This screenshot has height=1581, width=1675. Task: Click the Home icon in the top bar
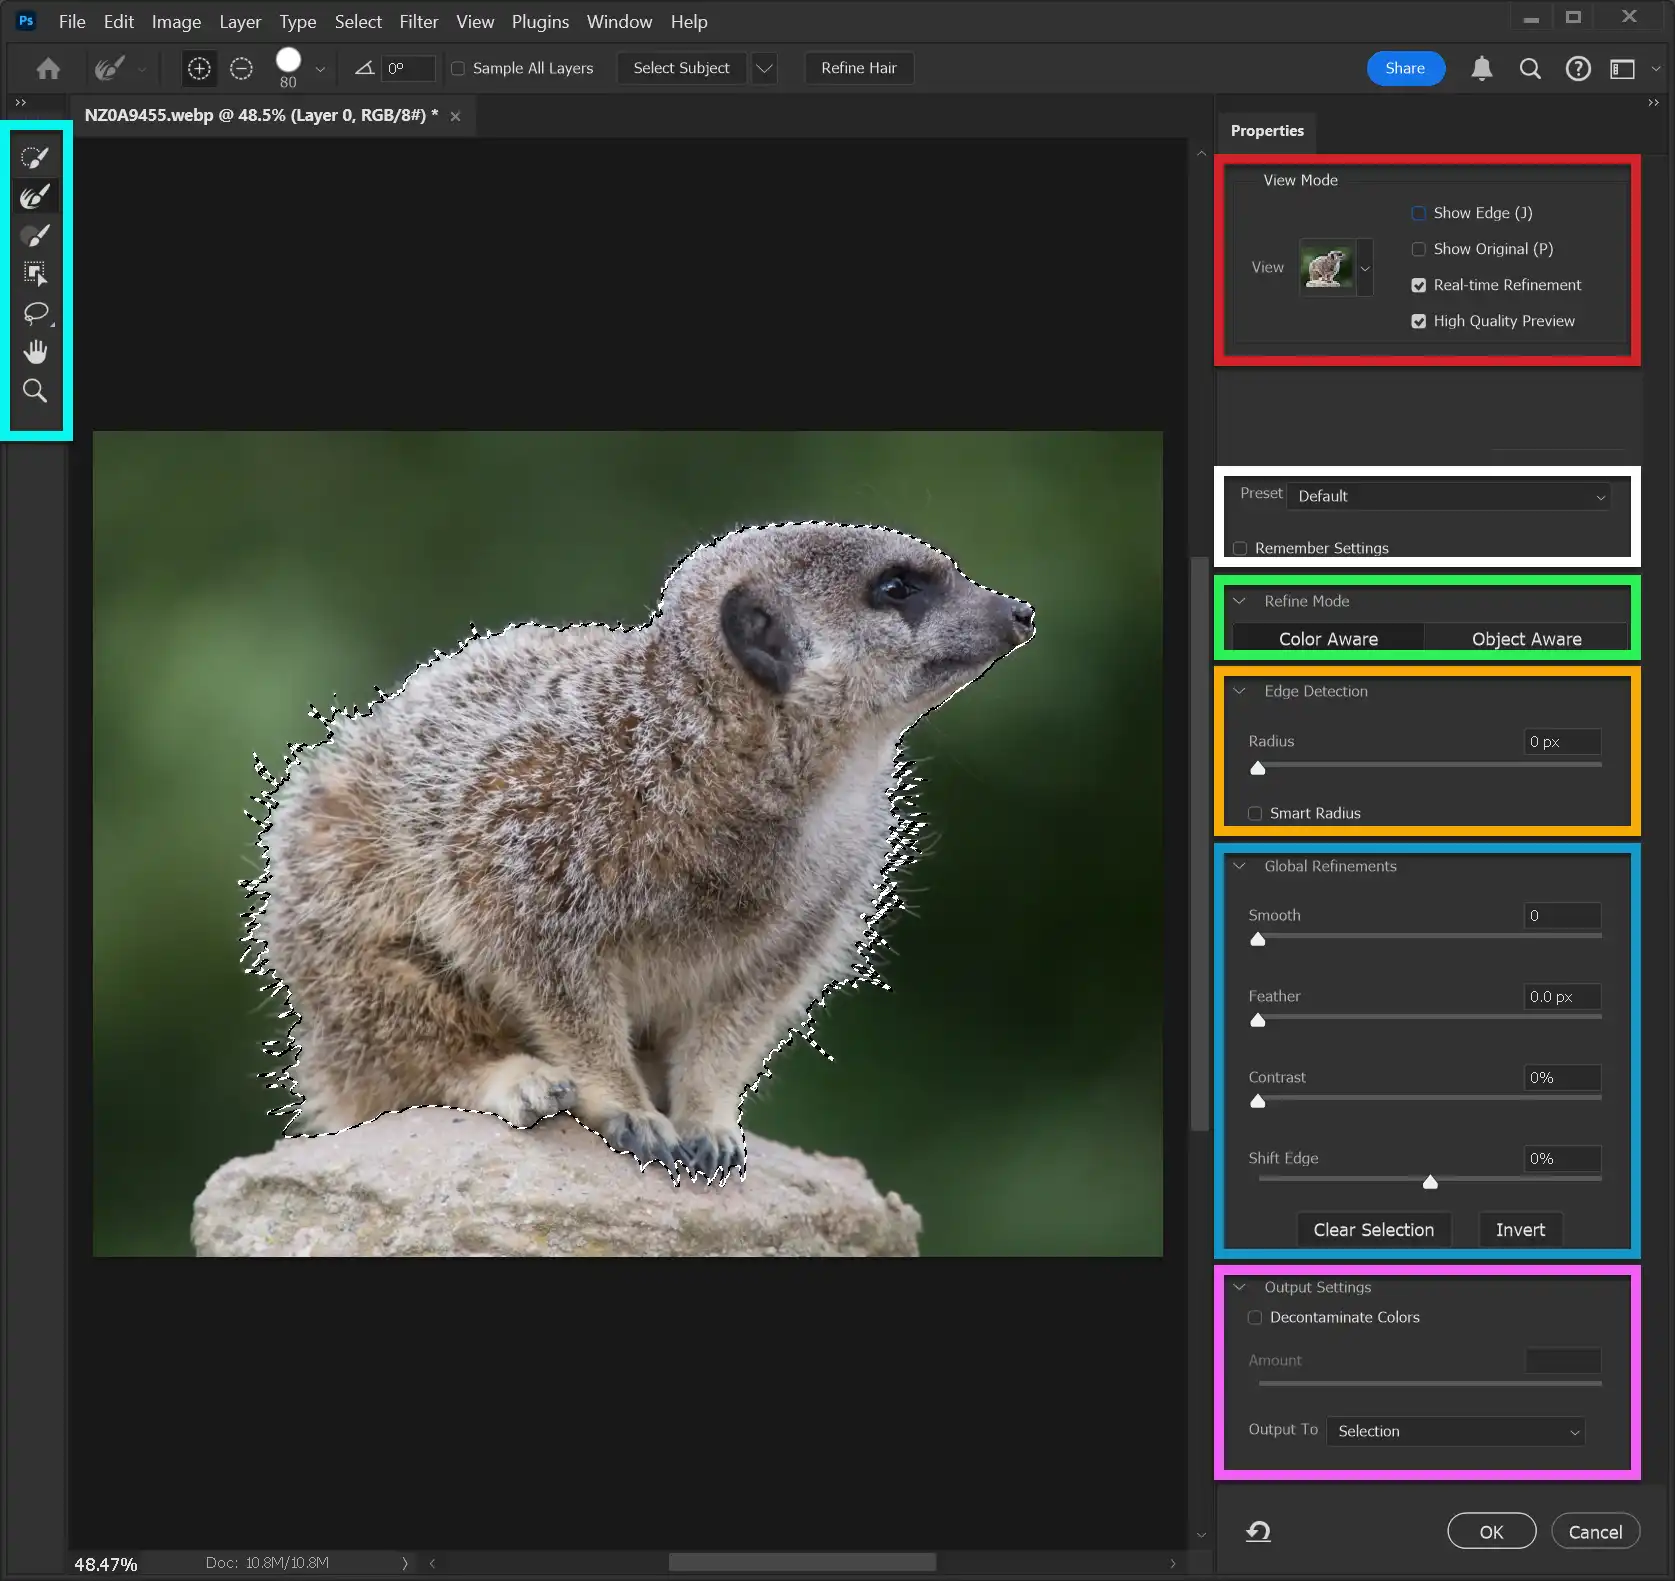[x=48, y=68]
